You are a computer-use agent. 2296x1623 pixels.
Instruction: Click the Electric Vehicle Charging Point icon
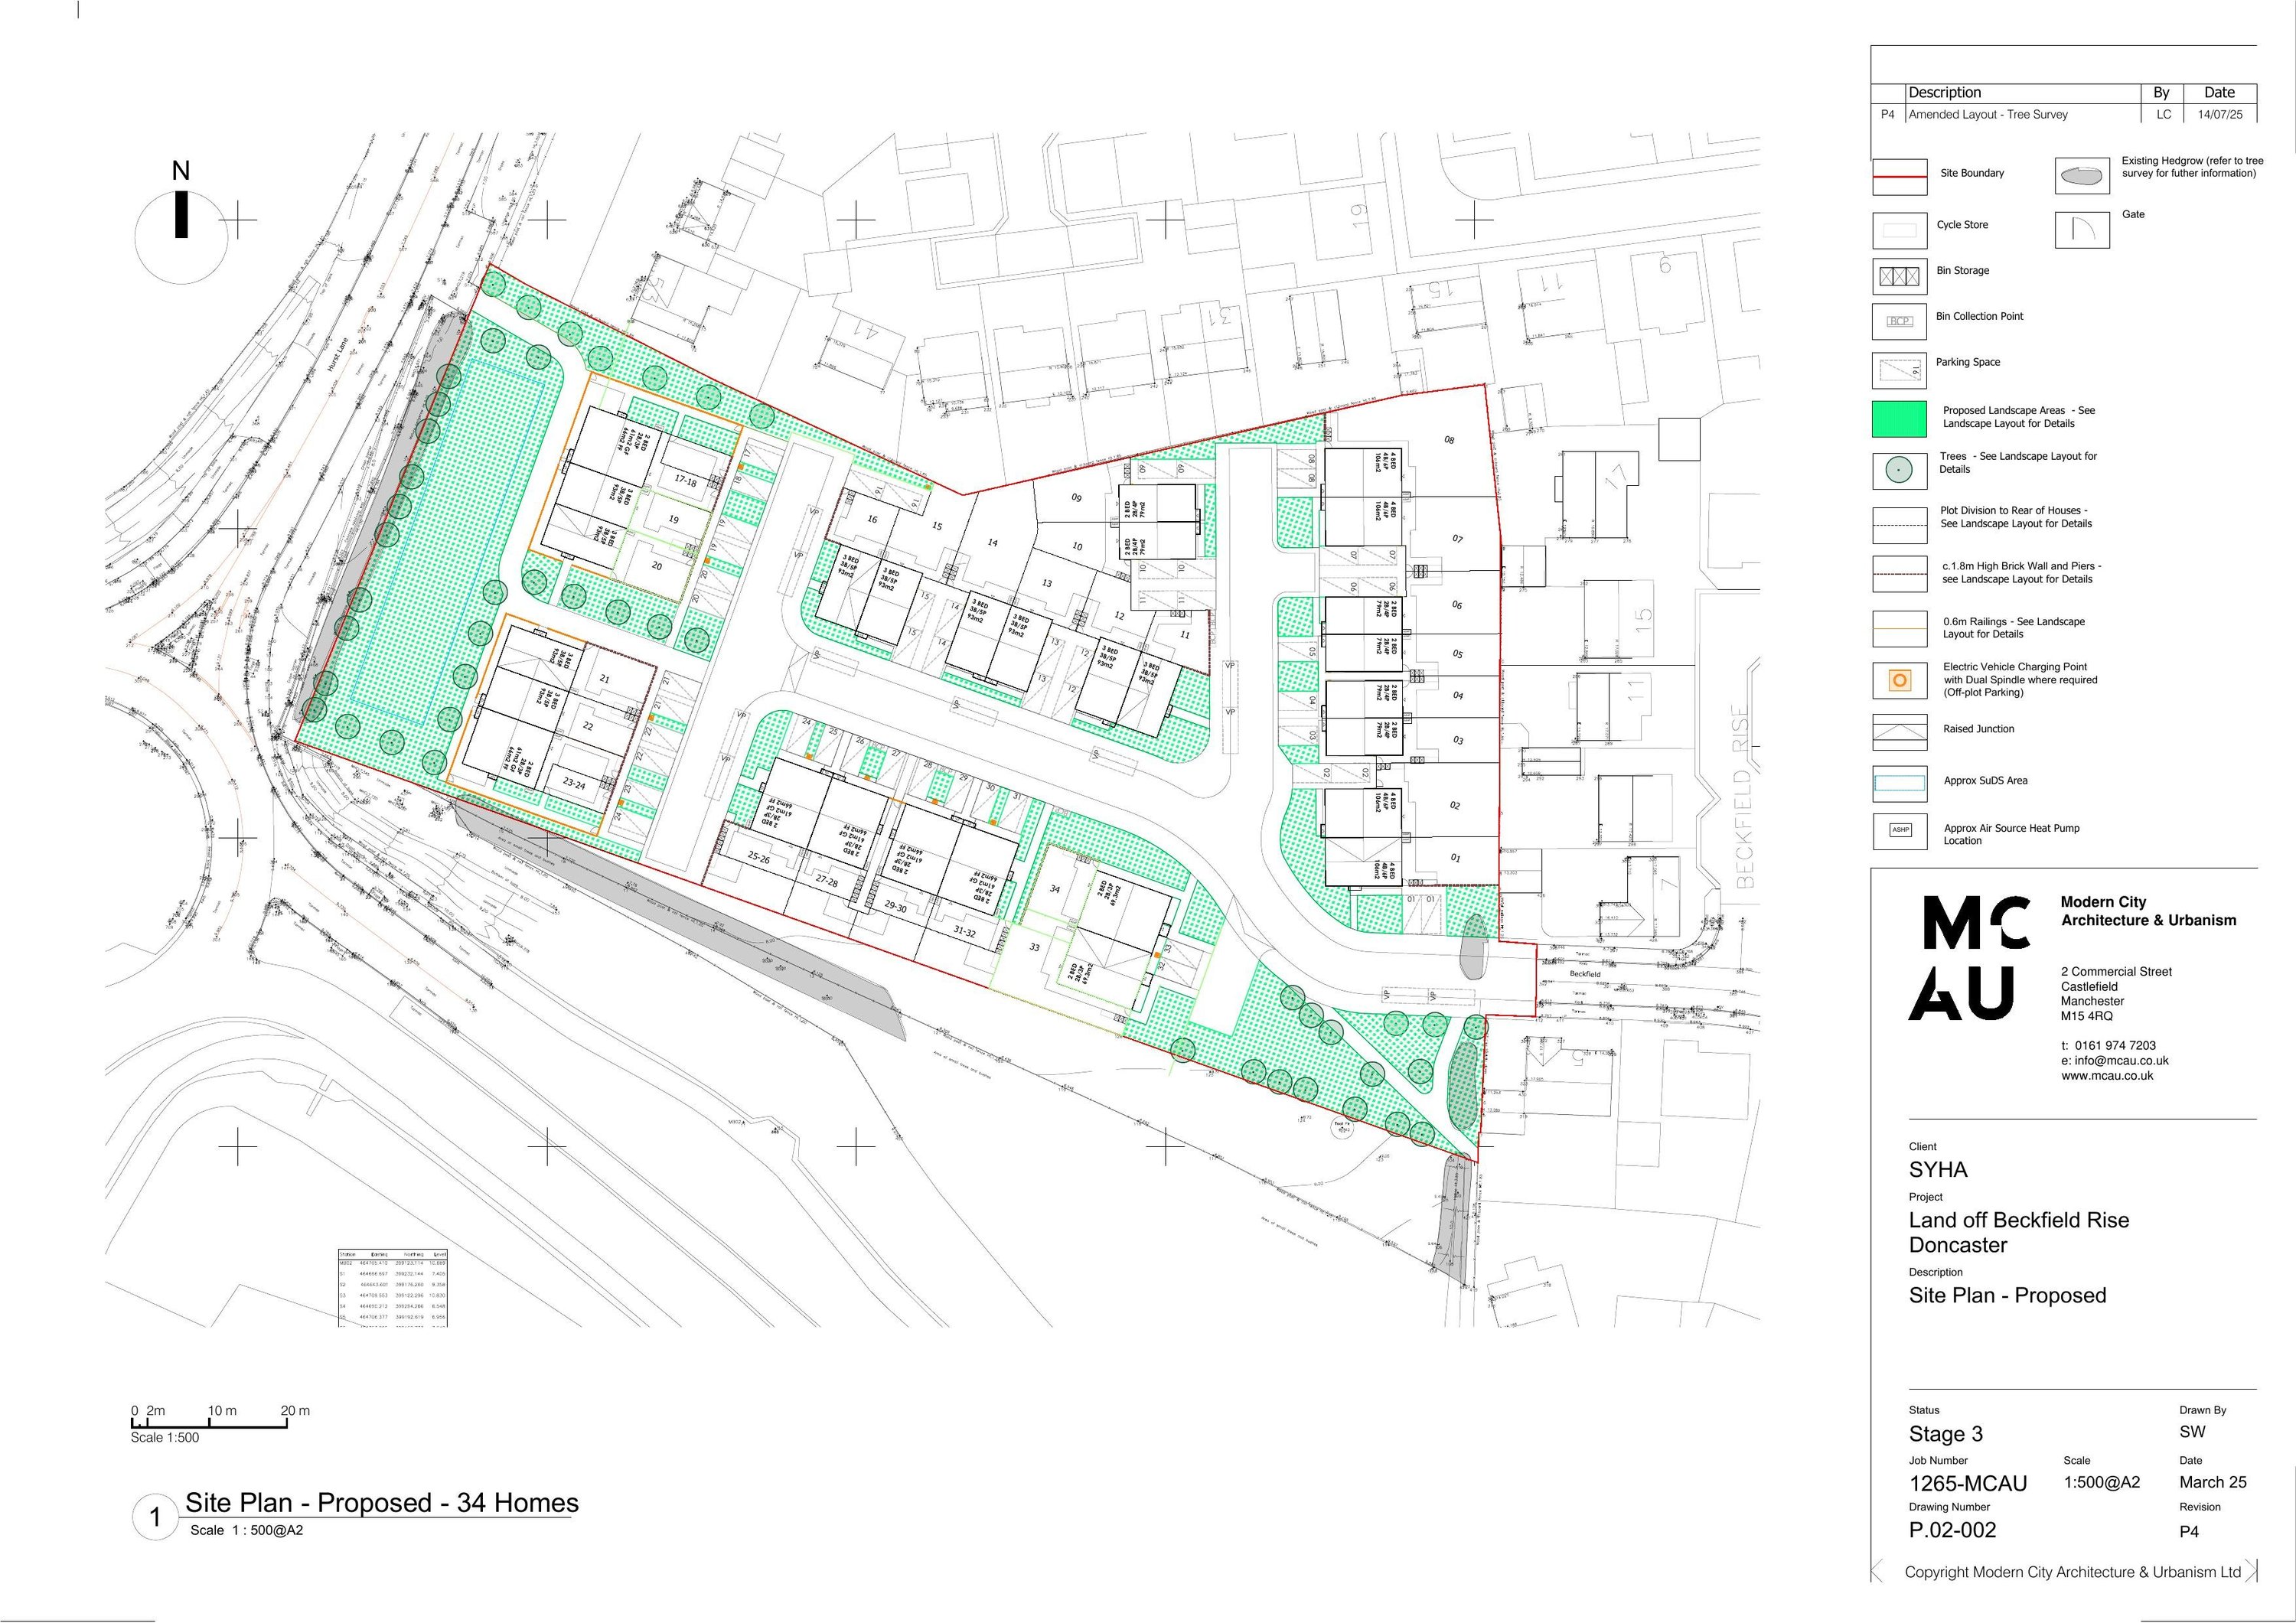(x=1899, y=681)
